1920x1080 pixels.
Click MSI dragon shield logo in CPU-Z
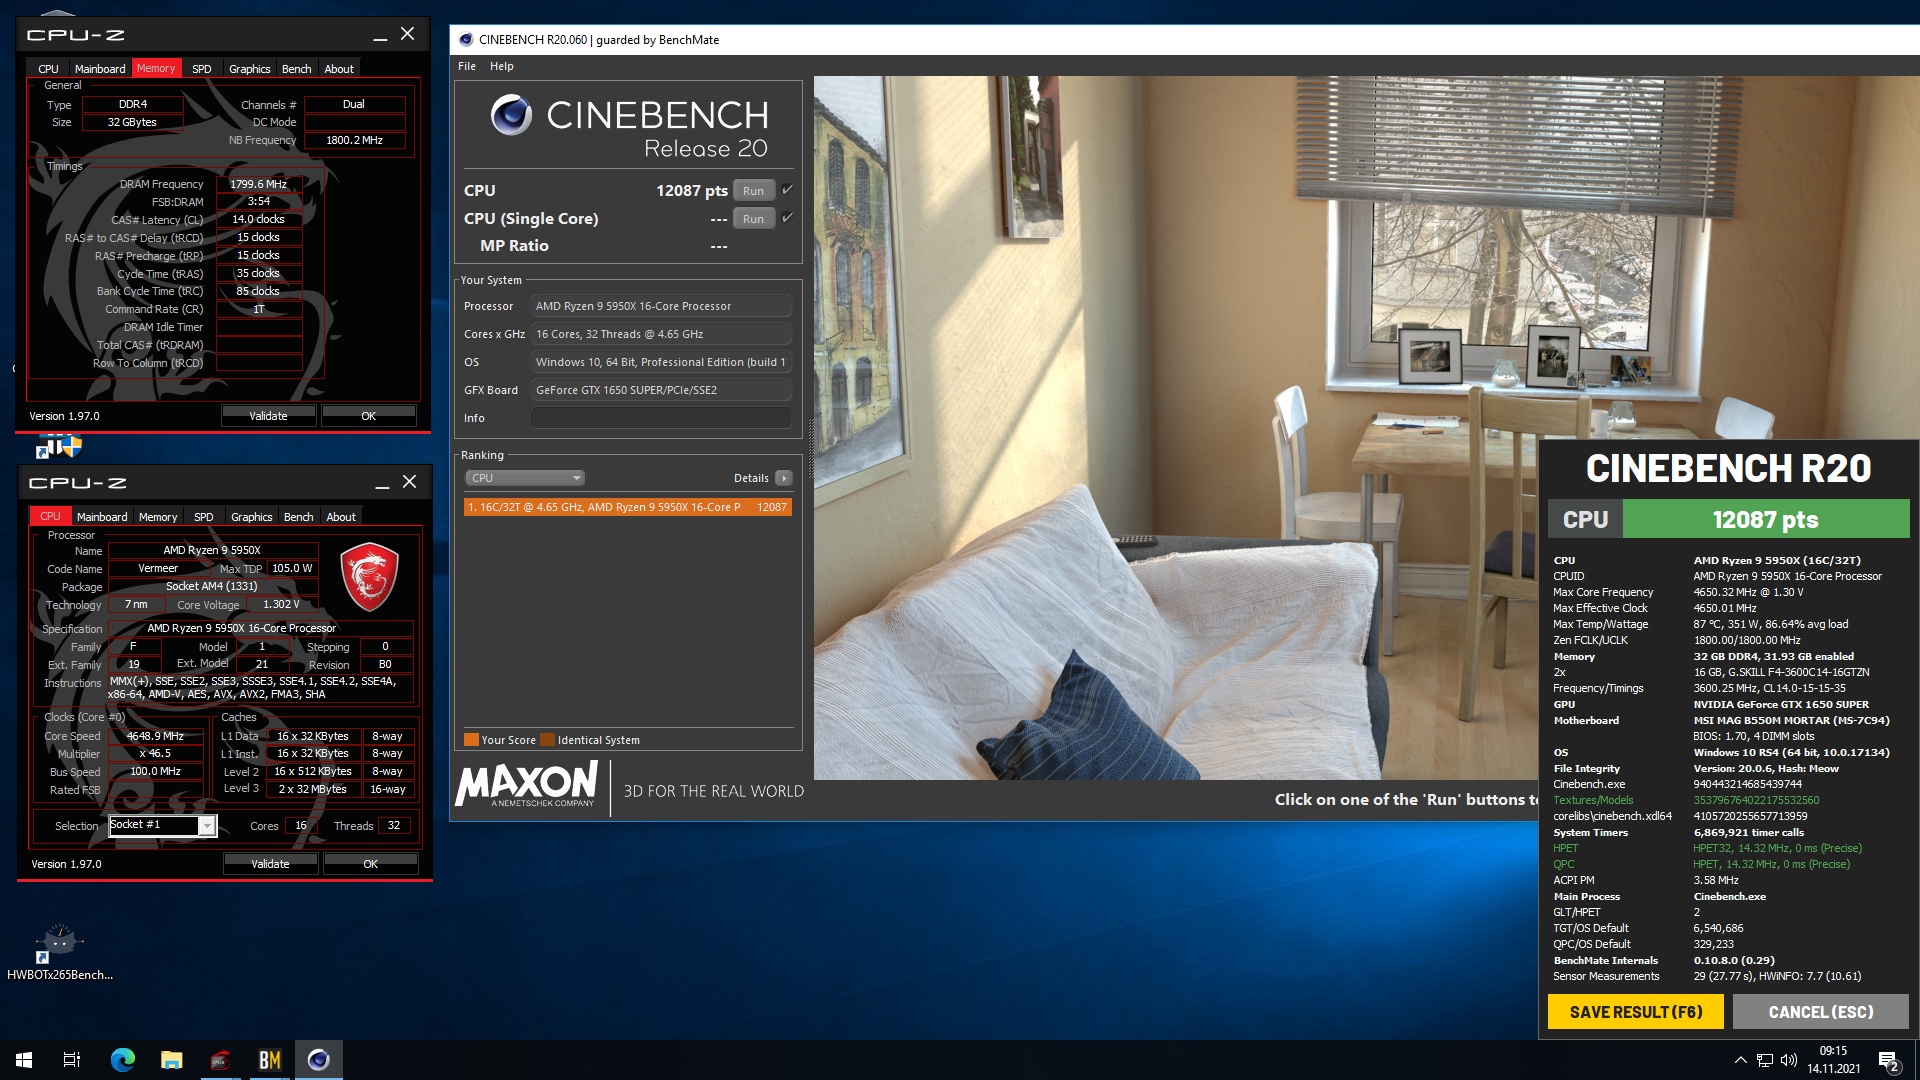pos(369,577)
